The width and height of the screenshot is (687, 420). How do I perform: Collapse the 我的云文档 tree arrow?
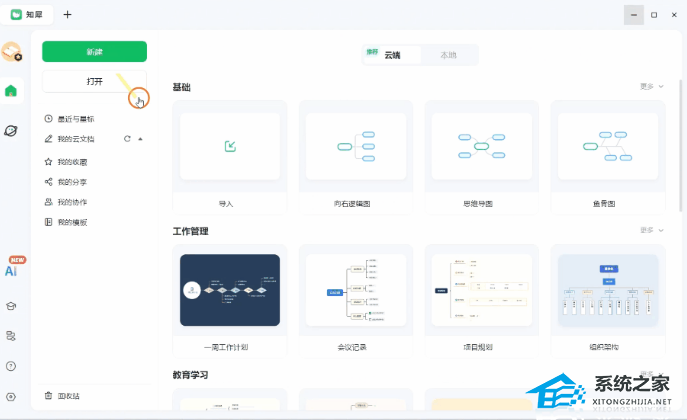pos(140,139)
